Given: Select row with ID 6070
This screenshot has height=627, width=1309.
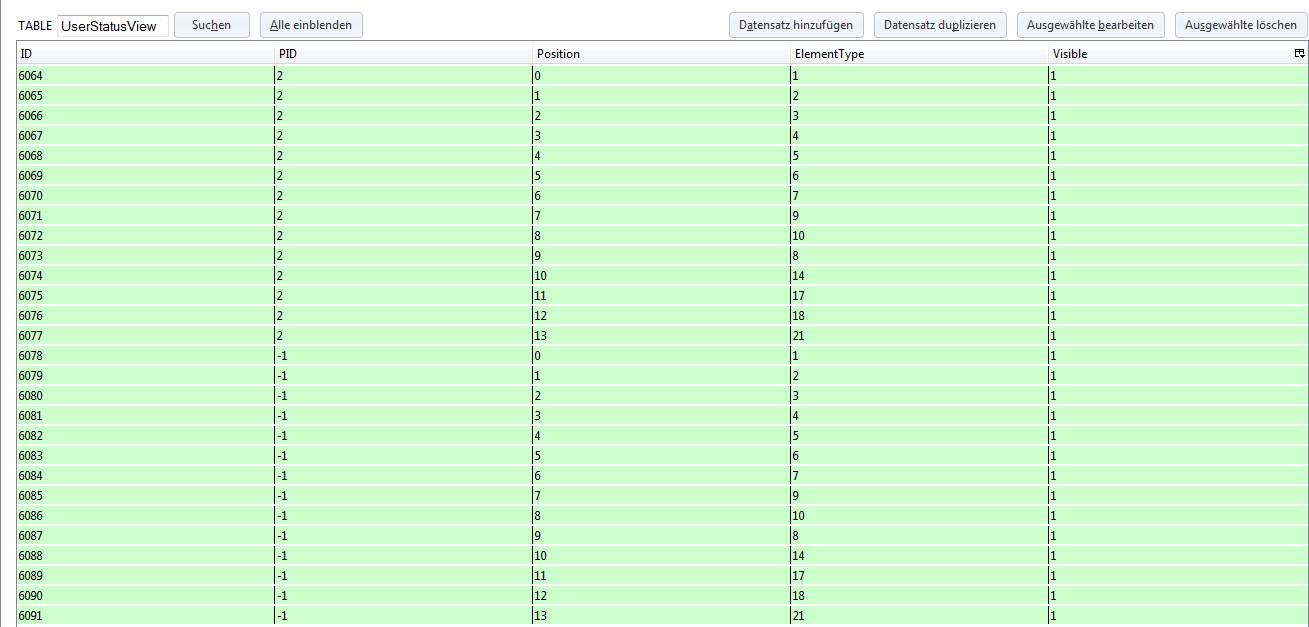Looking at the screenshot, I should point(661,196).
